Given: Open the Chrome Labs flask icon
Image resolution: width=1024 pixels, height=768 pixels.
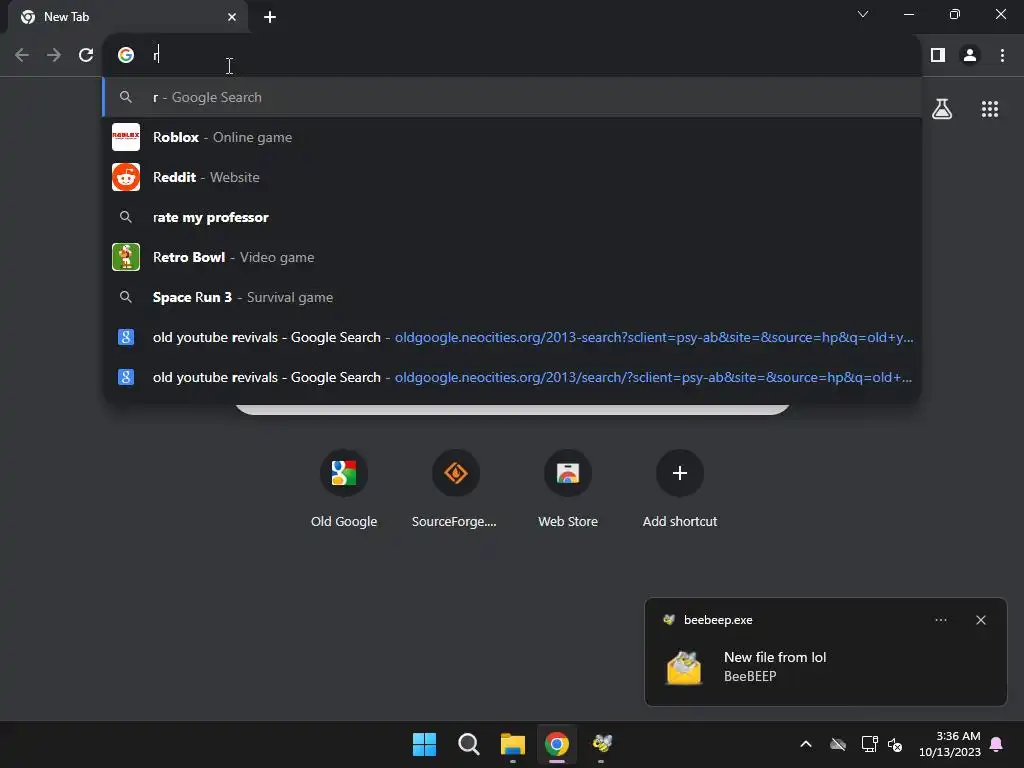Looking at the screenshot, I should coord(942,109).
